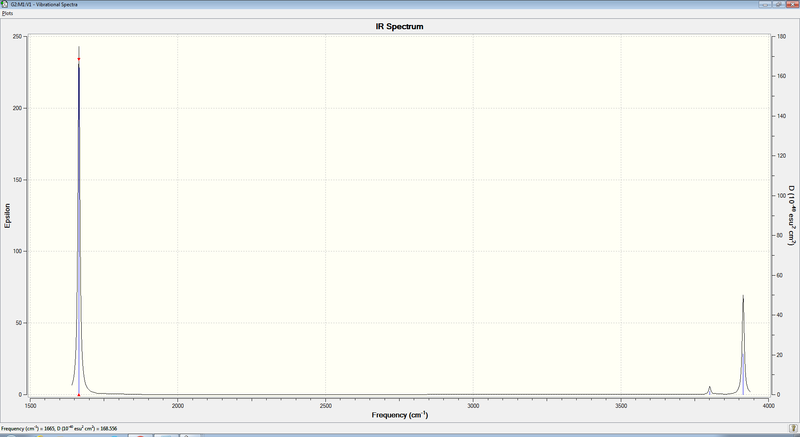The height and width of the screenshot is (437, 800).
Task: Select the red marker at base of 1665 peak
Action: (x=79, y=395)
